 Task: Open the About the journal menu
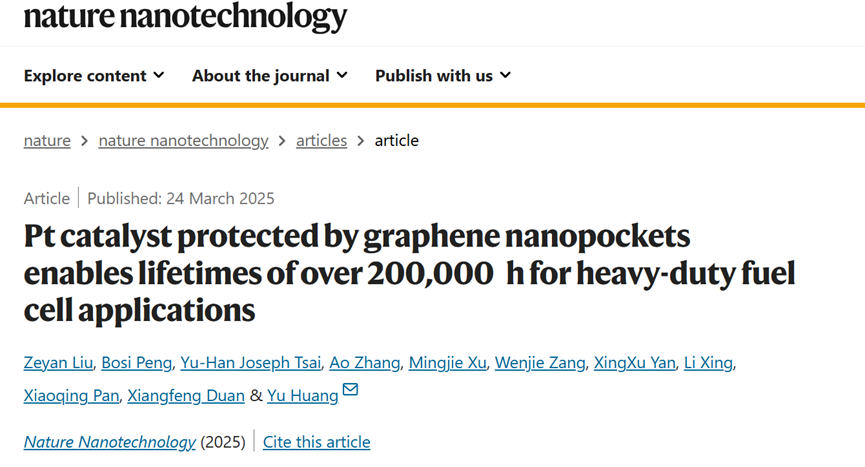270,76
